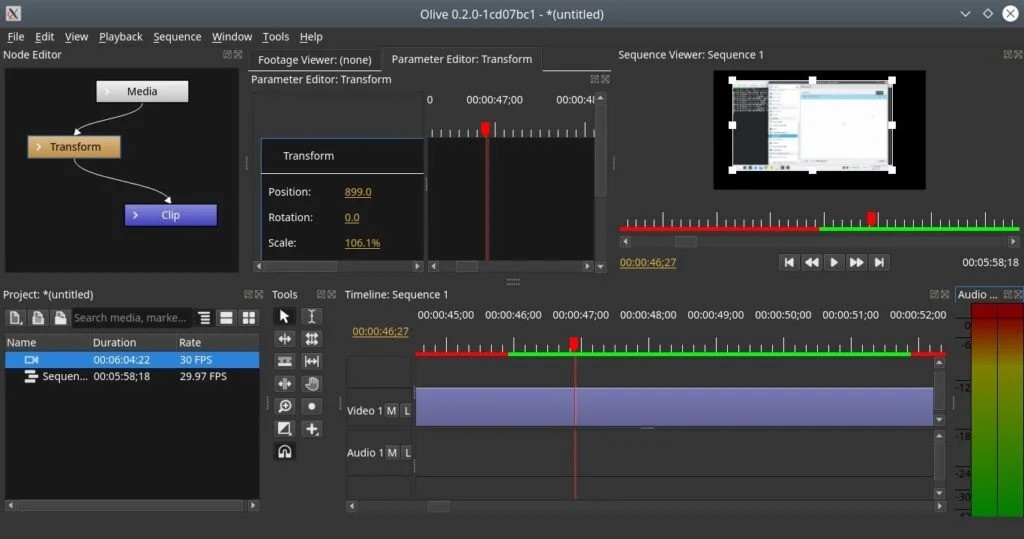Select the Pointer tool in Tools panel
Viewport: 1024px width, 539px height.
click(x=285, y=316)
